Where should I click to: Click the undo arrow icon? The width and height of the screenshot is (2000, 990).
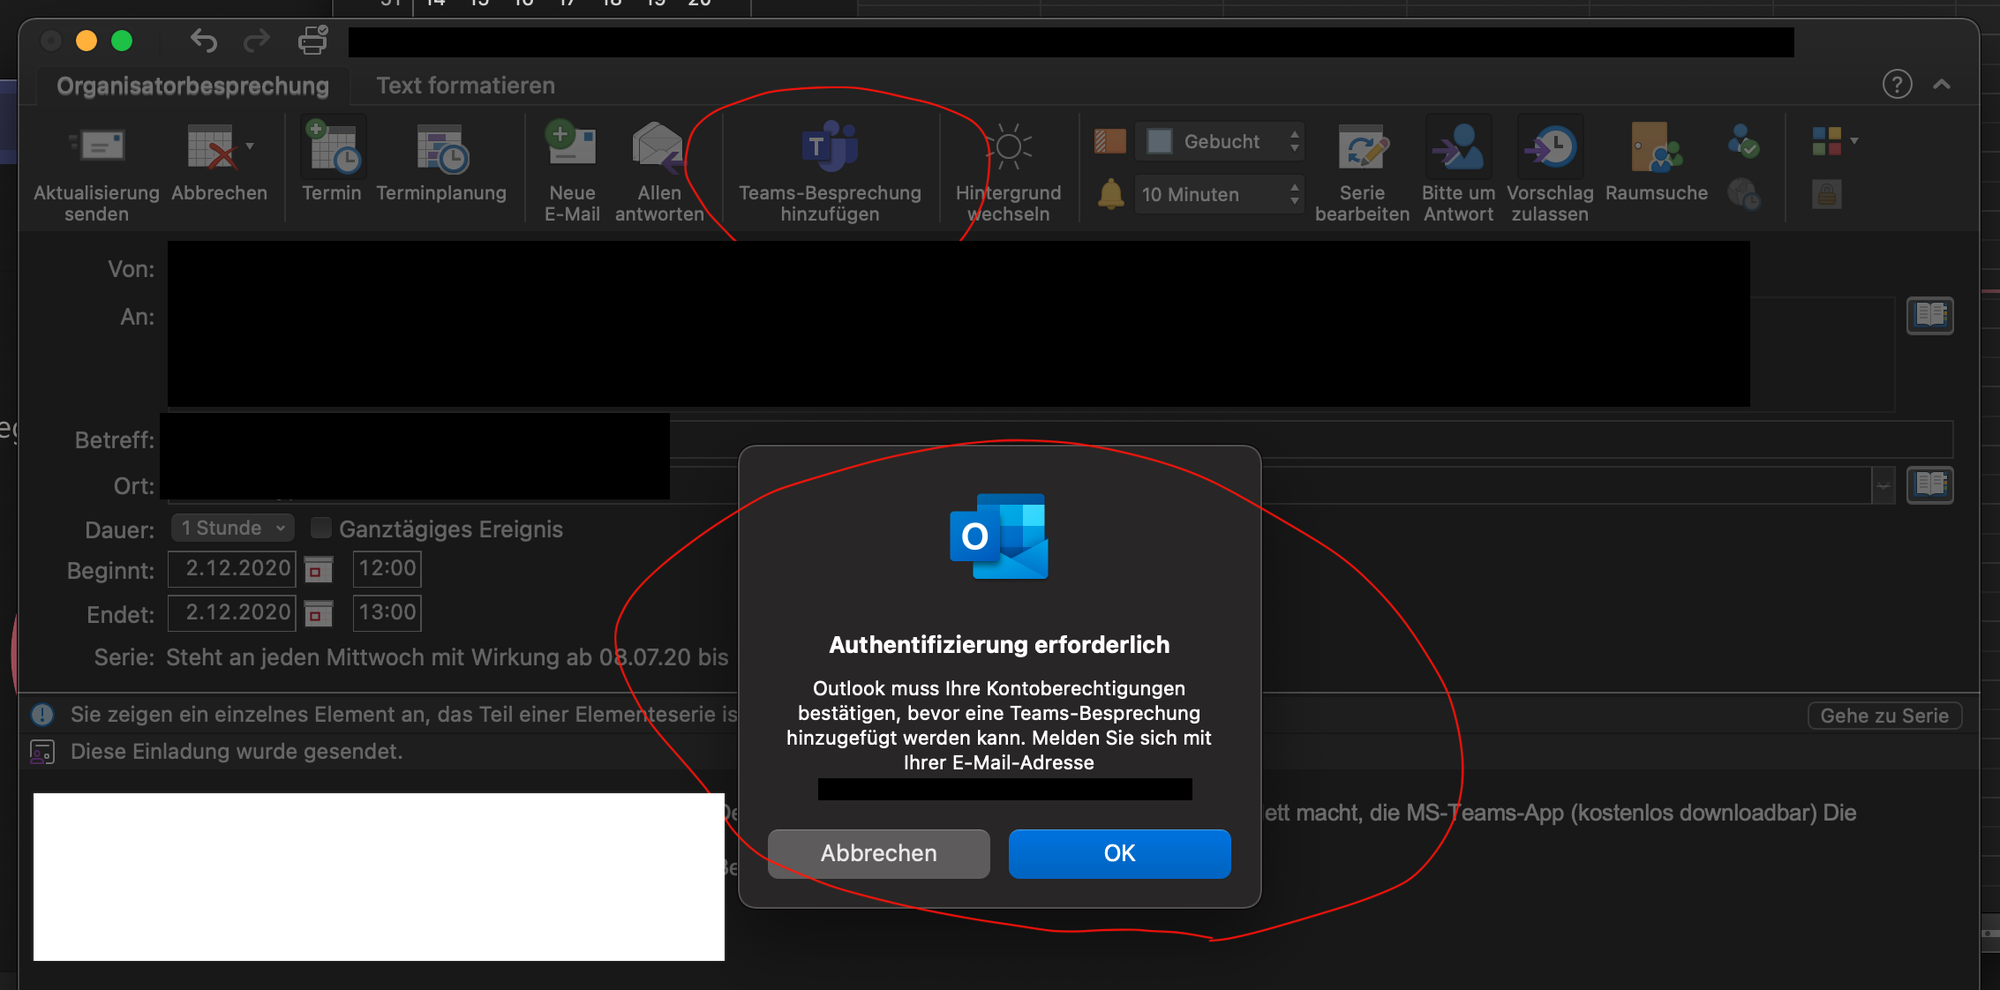coord(204,41)
